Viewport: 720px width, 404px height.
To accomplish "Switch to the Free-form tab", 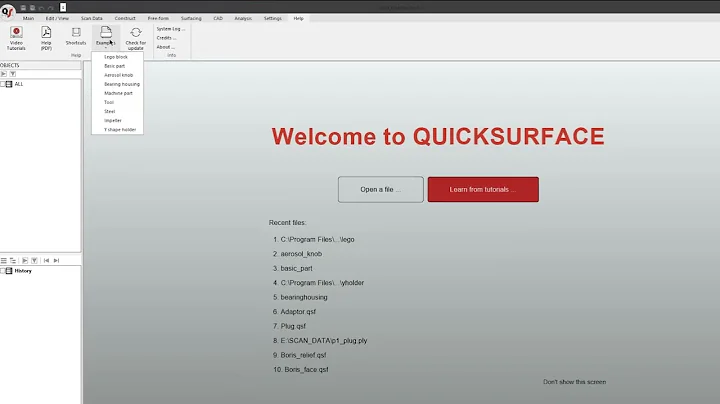I will (158, 18).
